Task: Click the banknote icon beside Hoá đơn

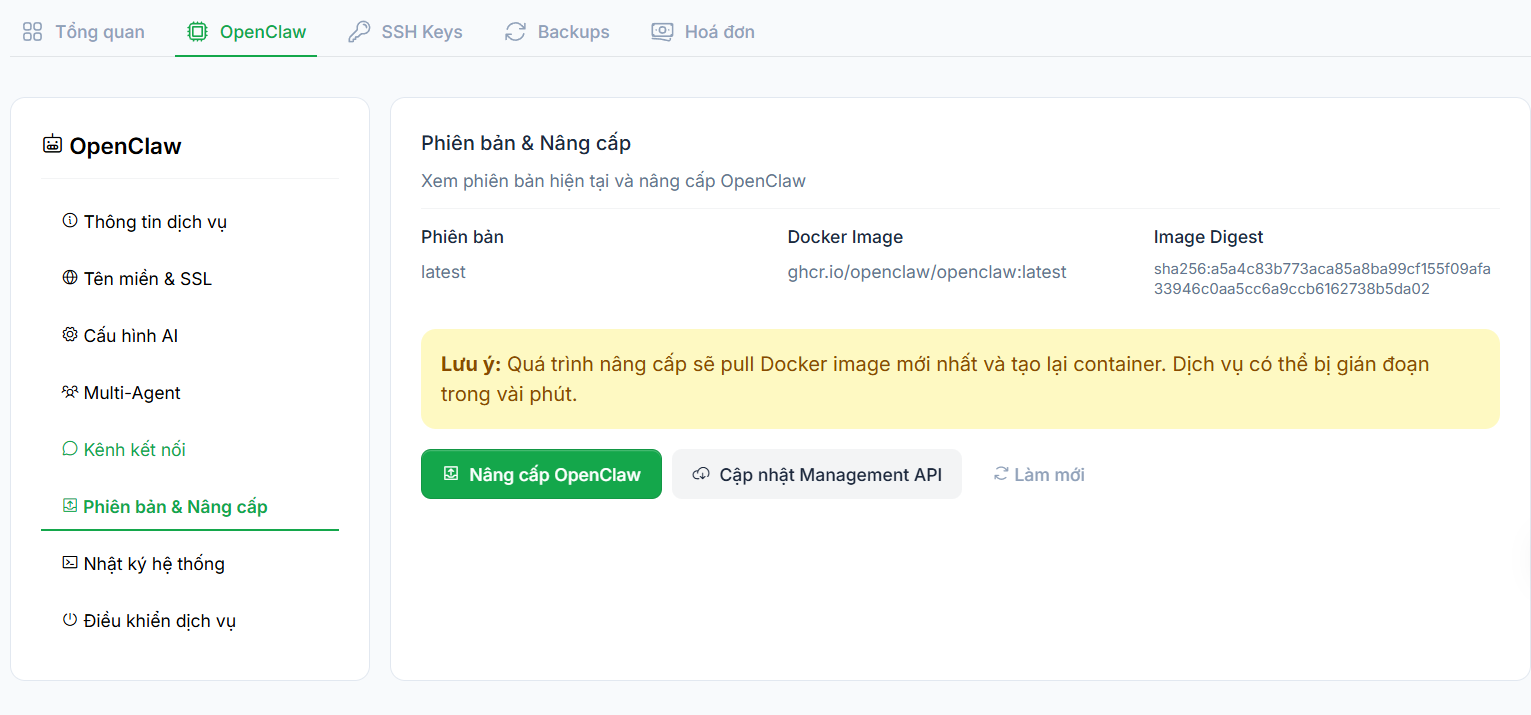Action: point(662,32)
